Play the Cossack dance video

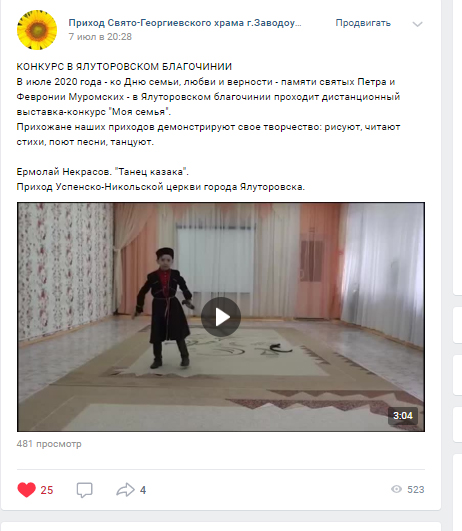[x=221, y=317]
